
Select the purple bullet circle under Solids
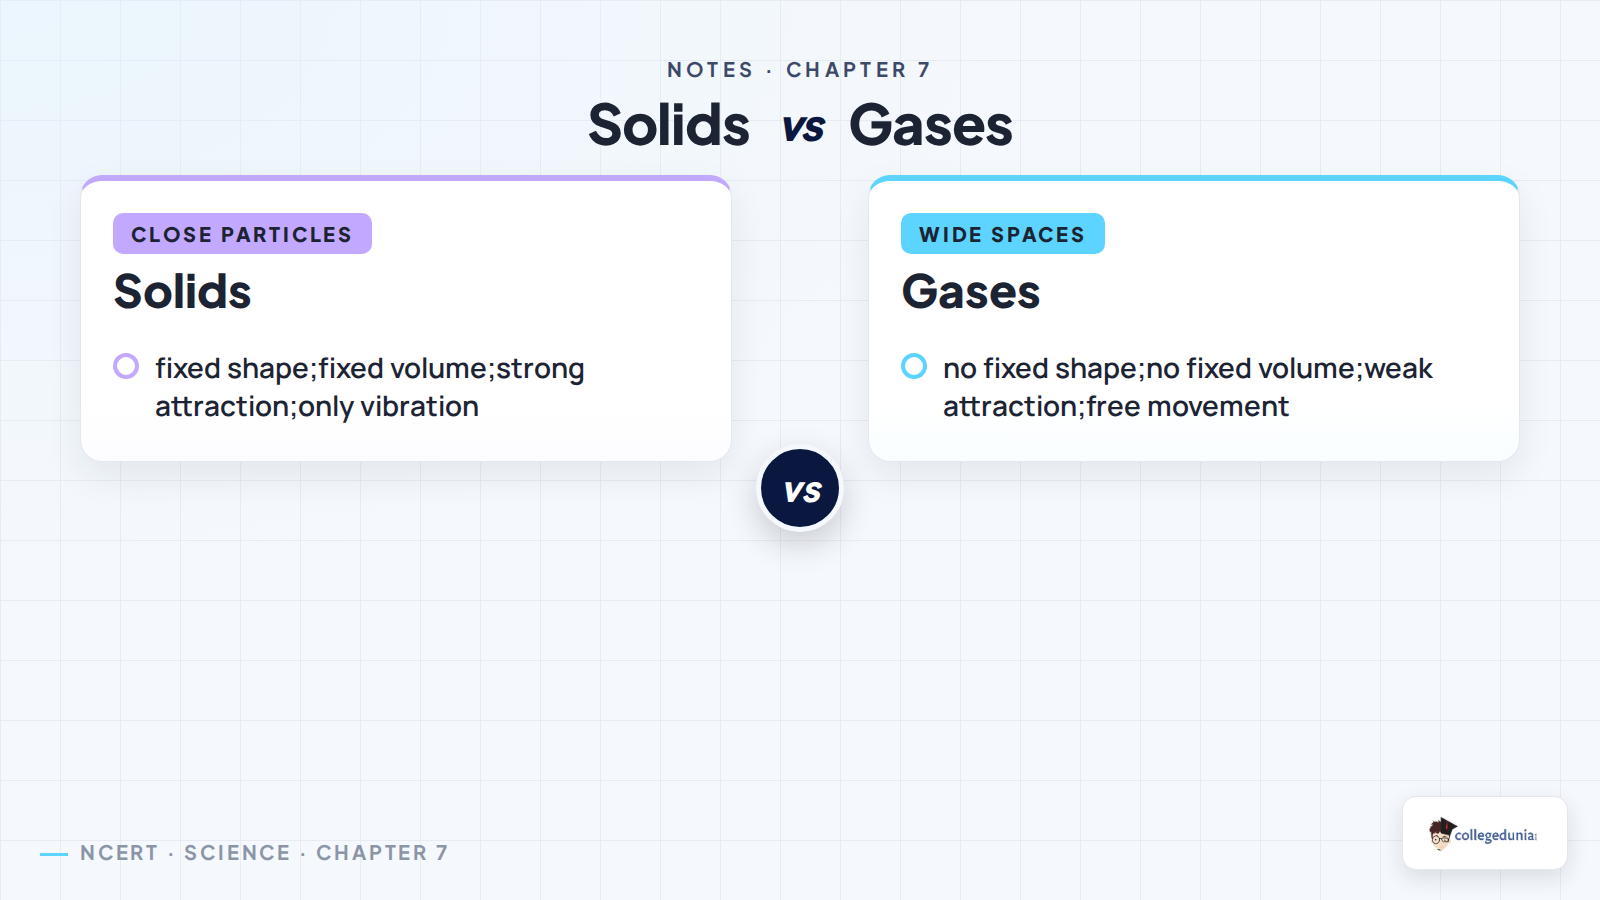(126, 366)
